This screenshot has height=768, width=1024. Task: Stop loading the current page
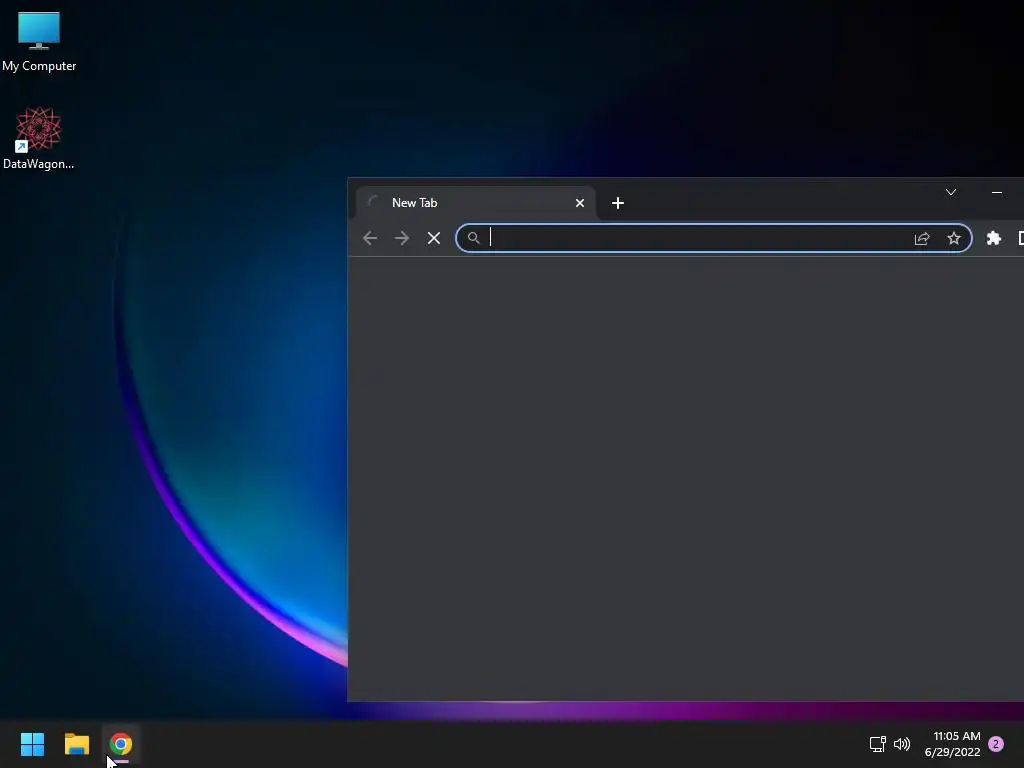click(434, 238)
